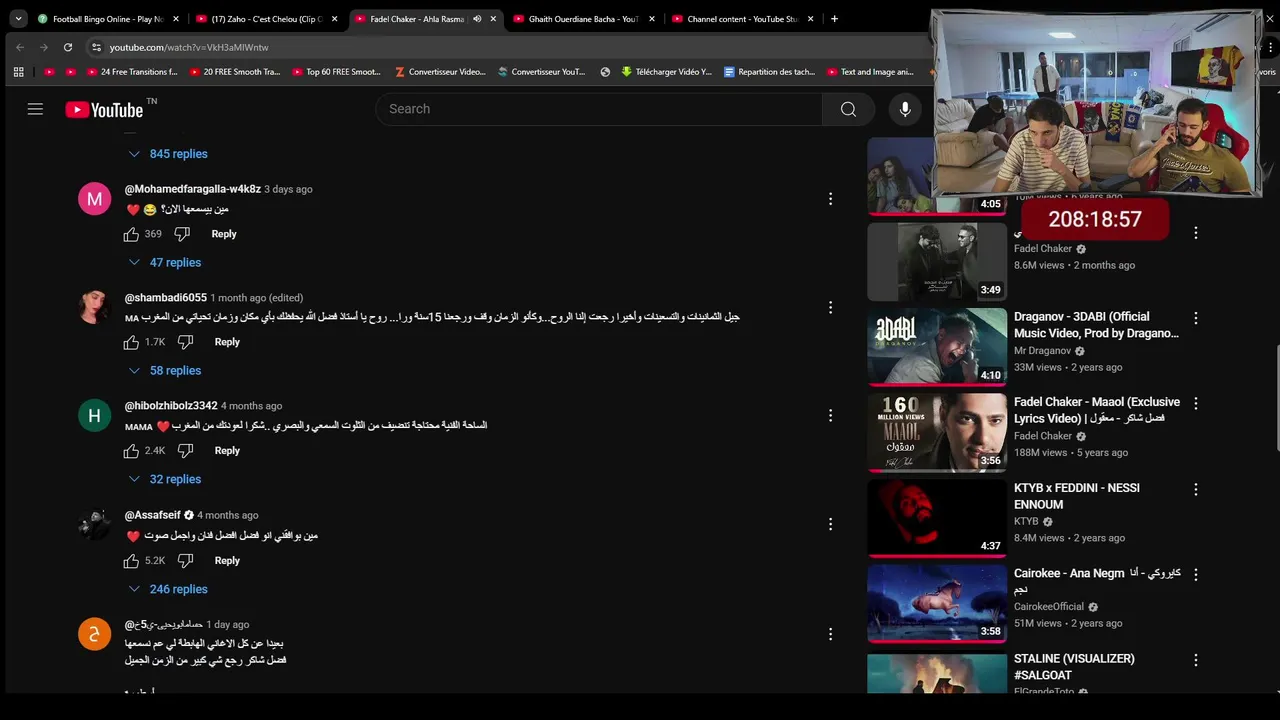Open the Mr Draganov channel name
The width and height of the screenshot is (1280, 720).
tap(1042, 351)
